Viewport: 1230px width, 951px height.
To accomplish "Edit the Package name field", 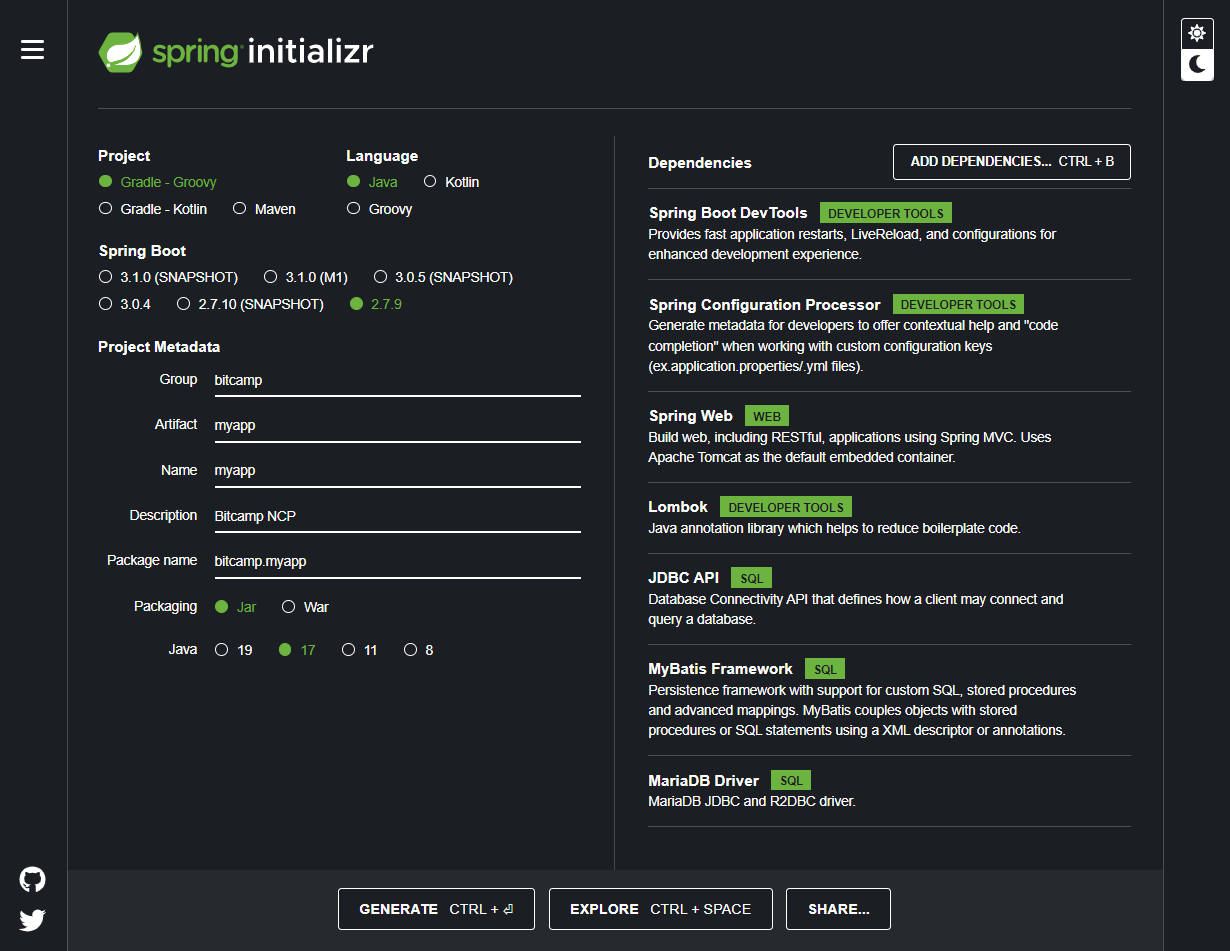I will pyautogui.click(x=397, y=561).
